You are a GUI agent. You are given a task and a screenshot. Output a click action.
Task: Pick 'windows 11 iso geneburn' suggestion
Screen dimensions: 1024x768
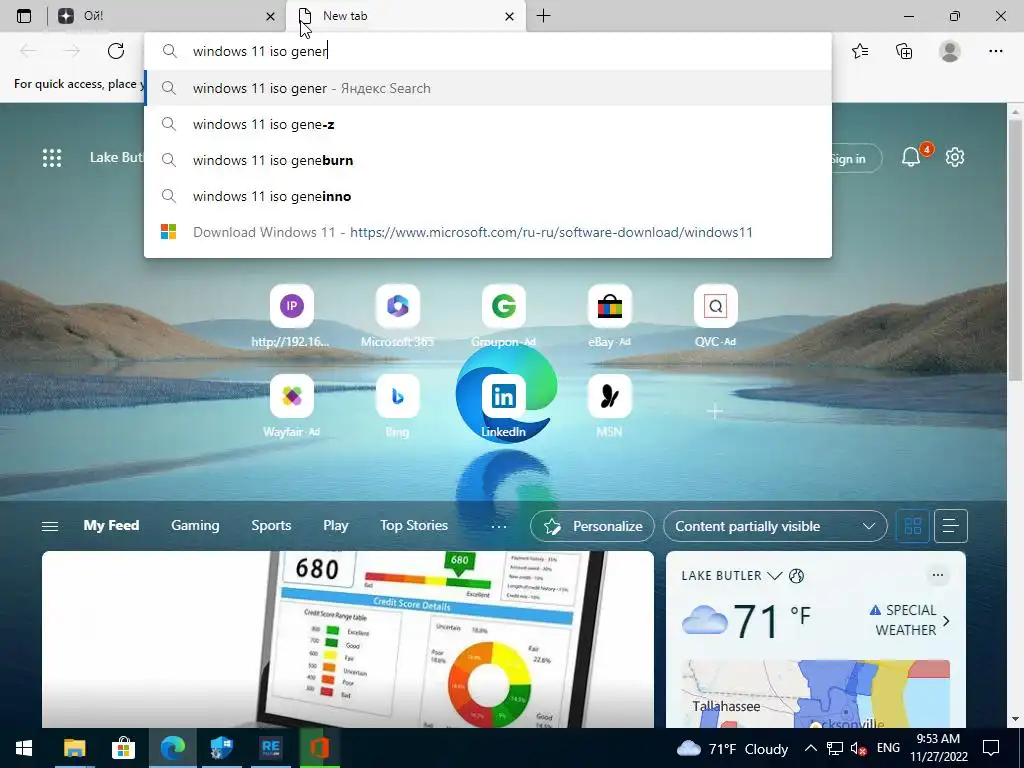coord(488,160)
